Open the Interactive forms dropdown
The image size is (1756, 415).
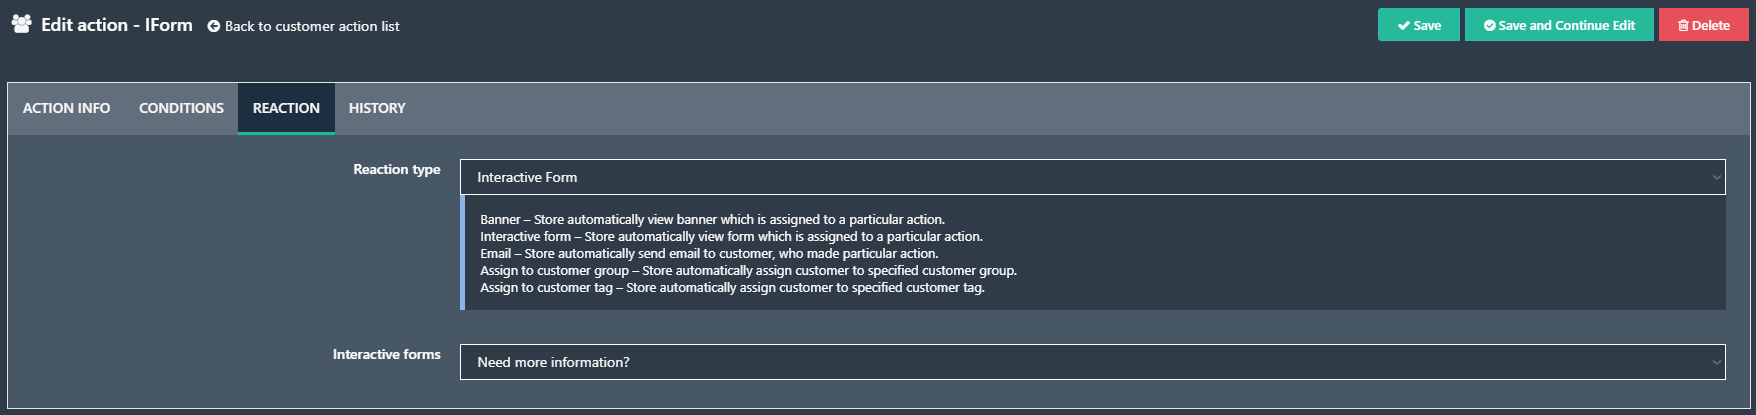(x=1092, y=362)
